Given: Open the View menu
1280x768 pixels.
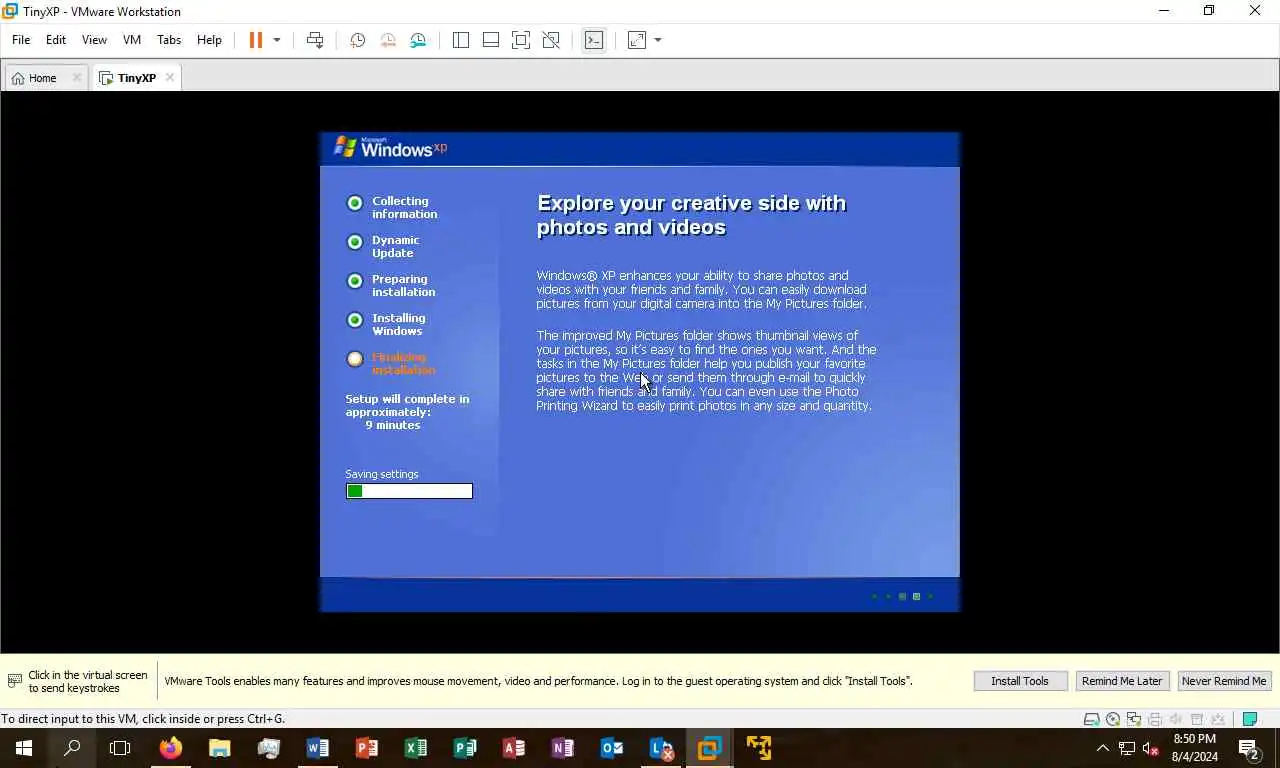Looking at the screenshot, I should 94,40.
